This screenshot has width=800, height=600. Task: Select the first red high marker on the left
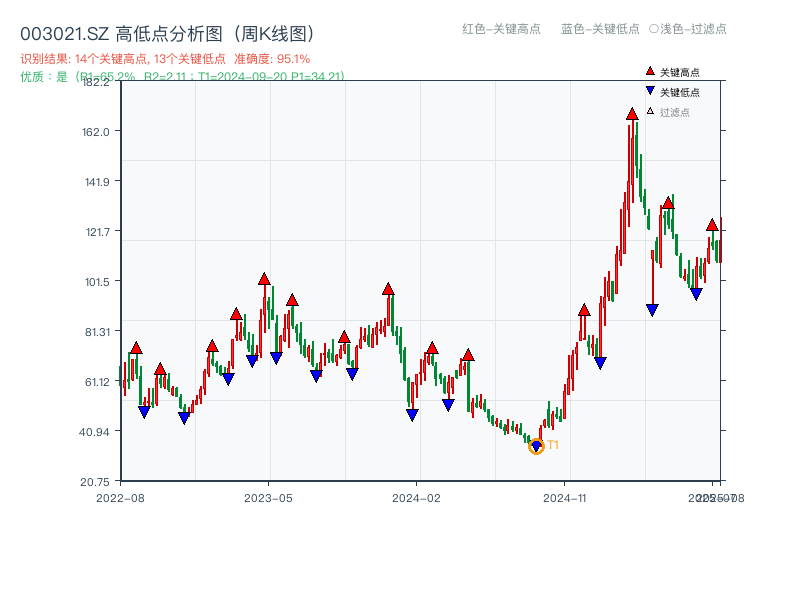[136, 348]
